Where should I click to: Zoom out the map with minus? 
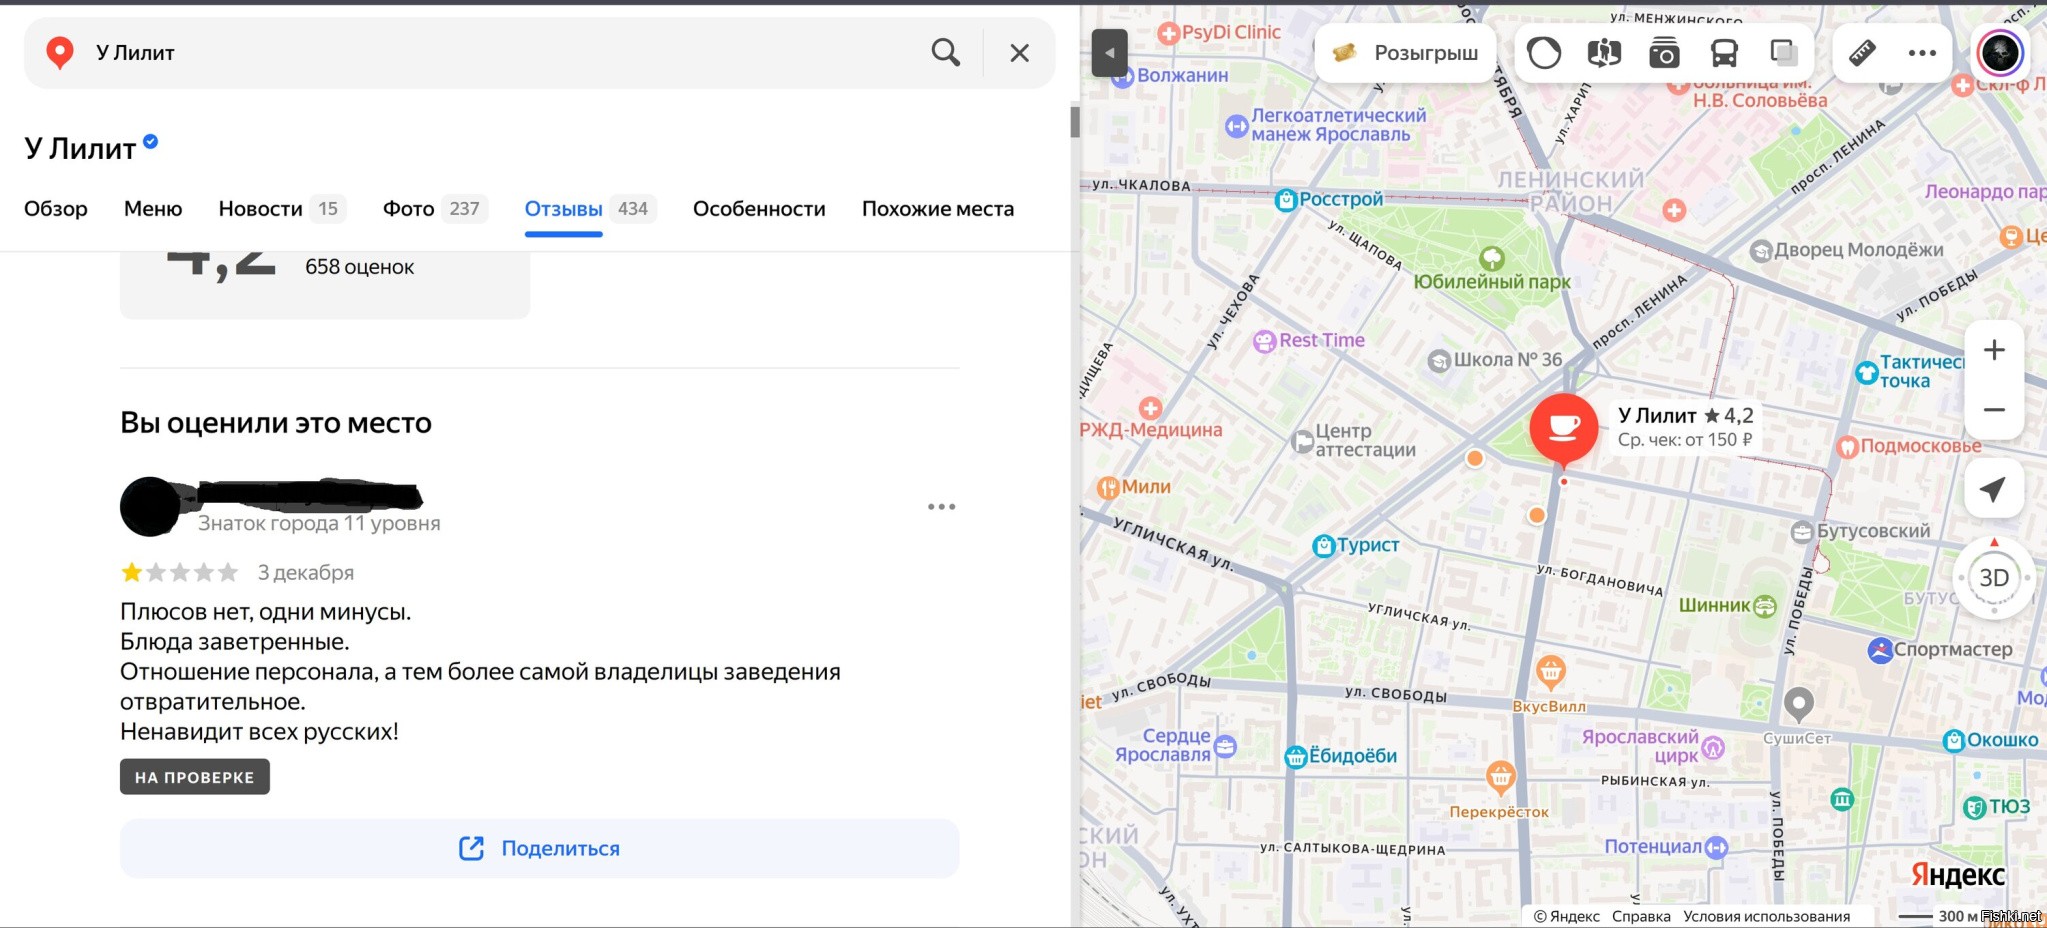pyautogui.click(x=1994, y=410)
